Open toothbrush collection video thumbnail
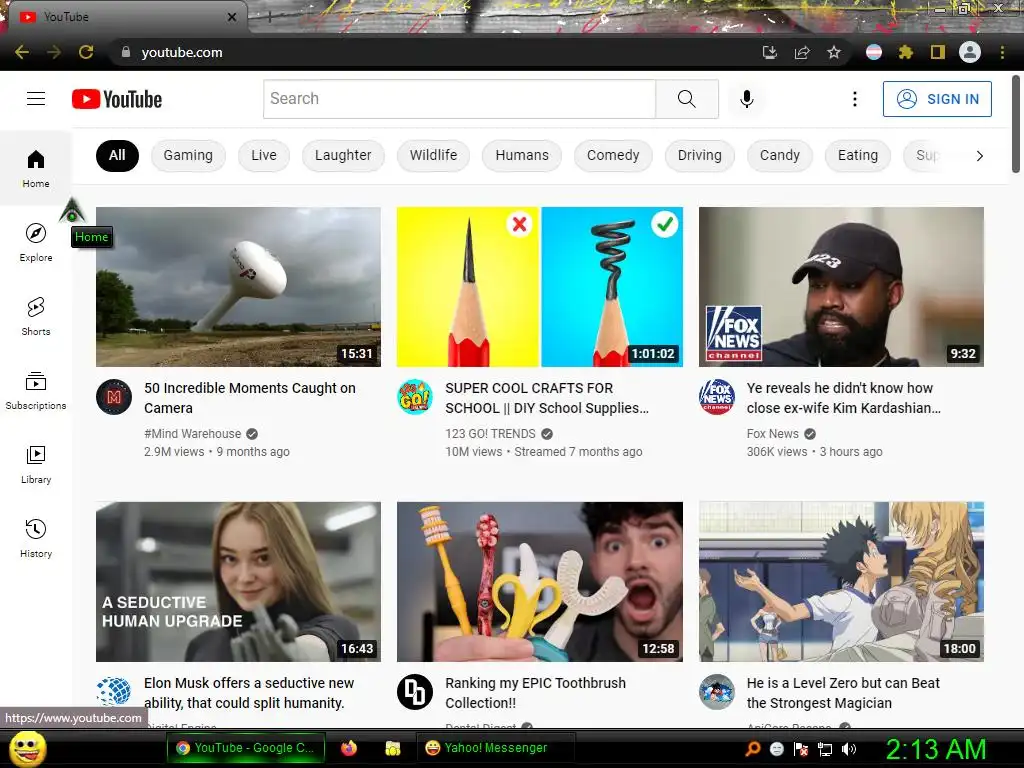 [539, 581]
